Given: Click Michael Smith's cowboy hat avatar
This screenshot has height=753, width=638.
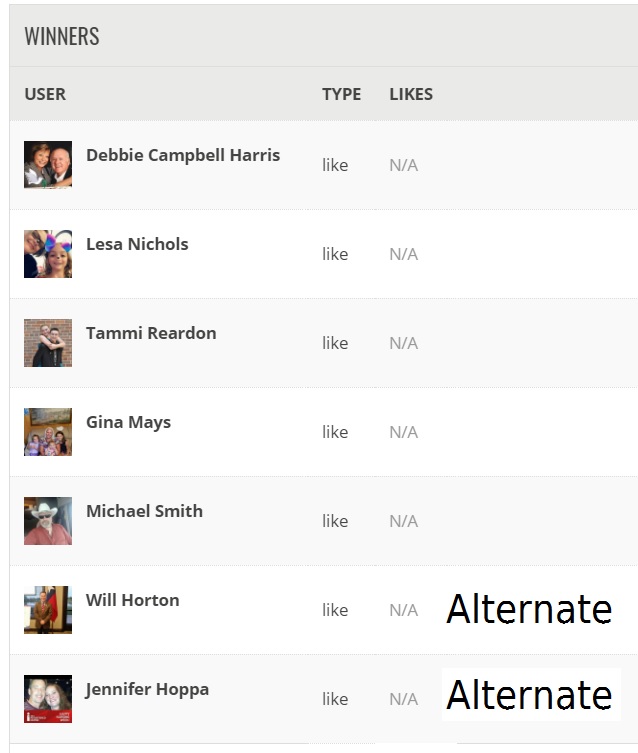Looking at the screenshot, I should point(48,521).
